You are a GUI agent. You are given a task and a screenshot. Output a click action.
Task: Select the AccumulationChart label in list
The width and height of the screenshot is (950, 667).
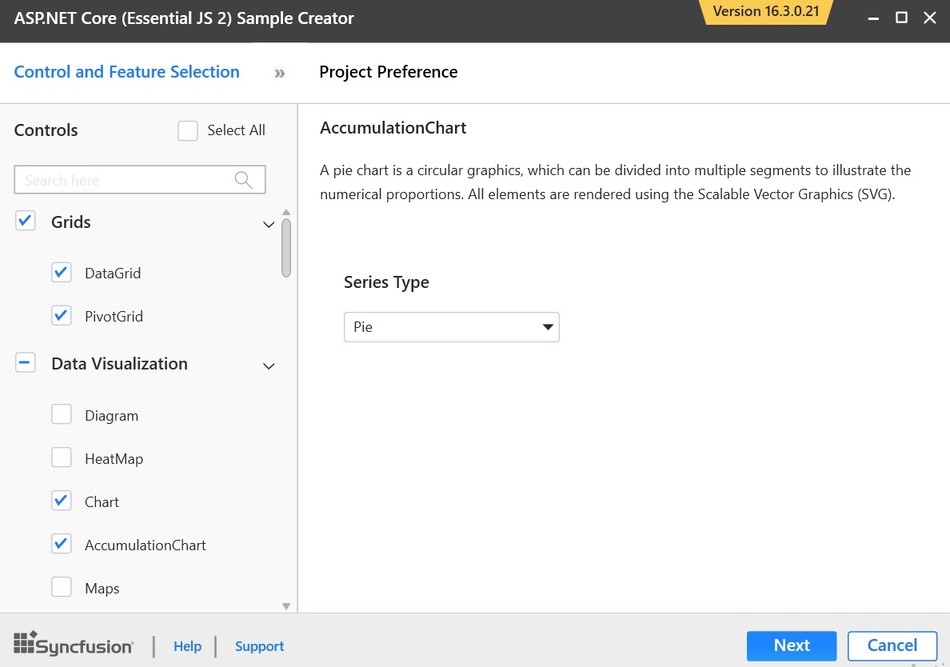point(145,545)
